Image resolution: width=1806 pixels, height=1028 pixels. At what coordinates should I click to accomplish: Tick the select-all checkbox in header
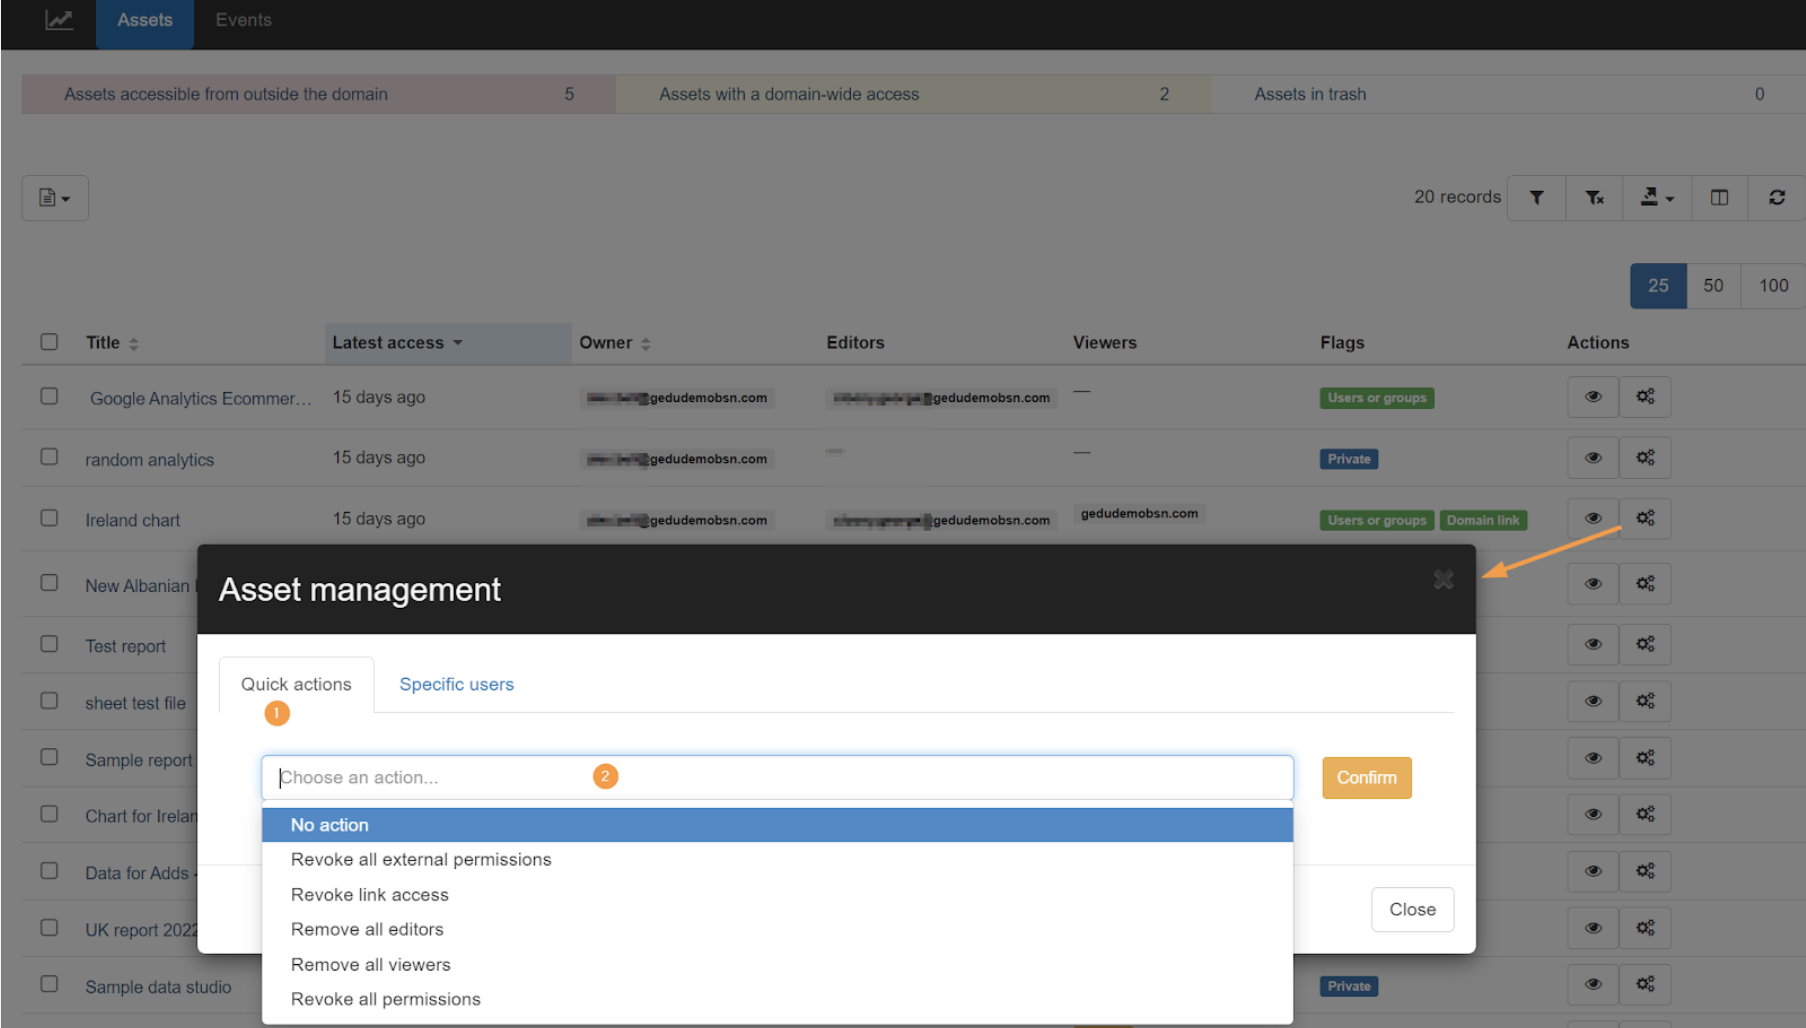pyautogui.click(x=49, y=342)
